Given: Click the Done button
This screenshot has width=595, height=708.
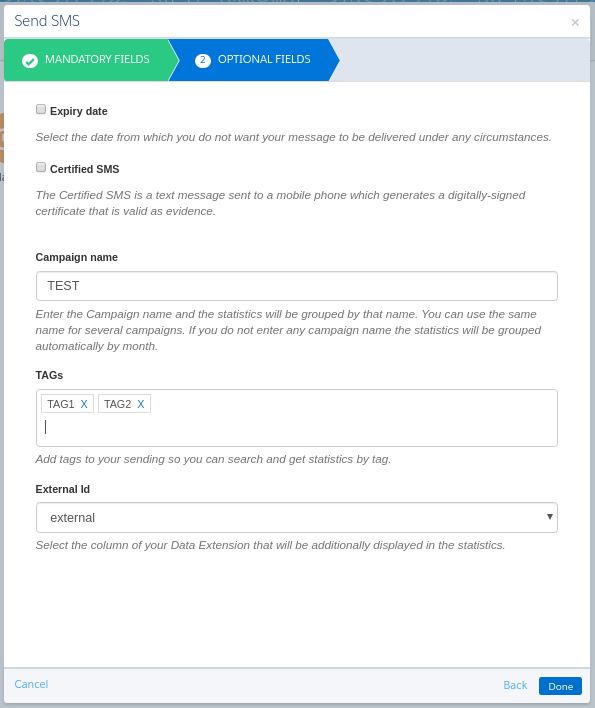Looking at the screenshot, I should coord(560,686).
